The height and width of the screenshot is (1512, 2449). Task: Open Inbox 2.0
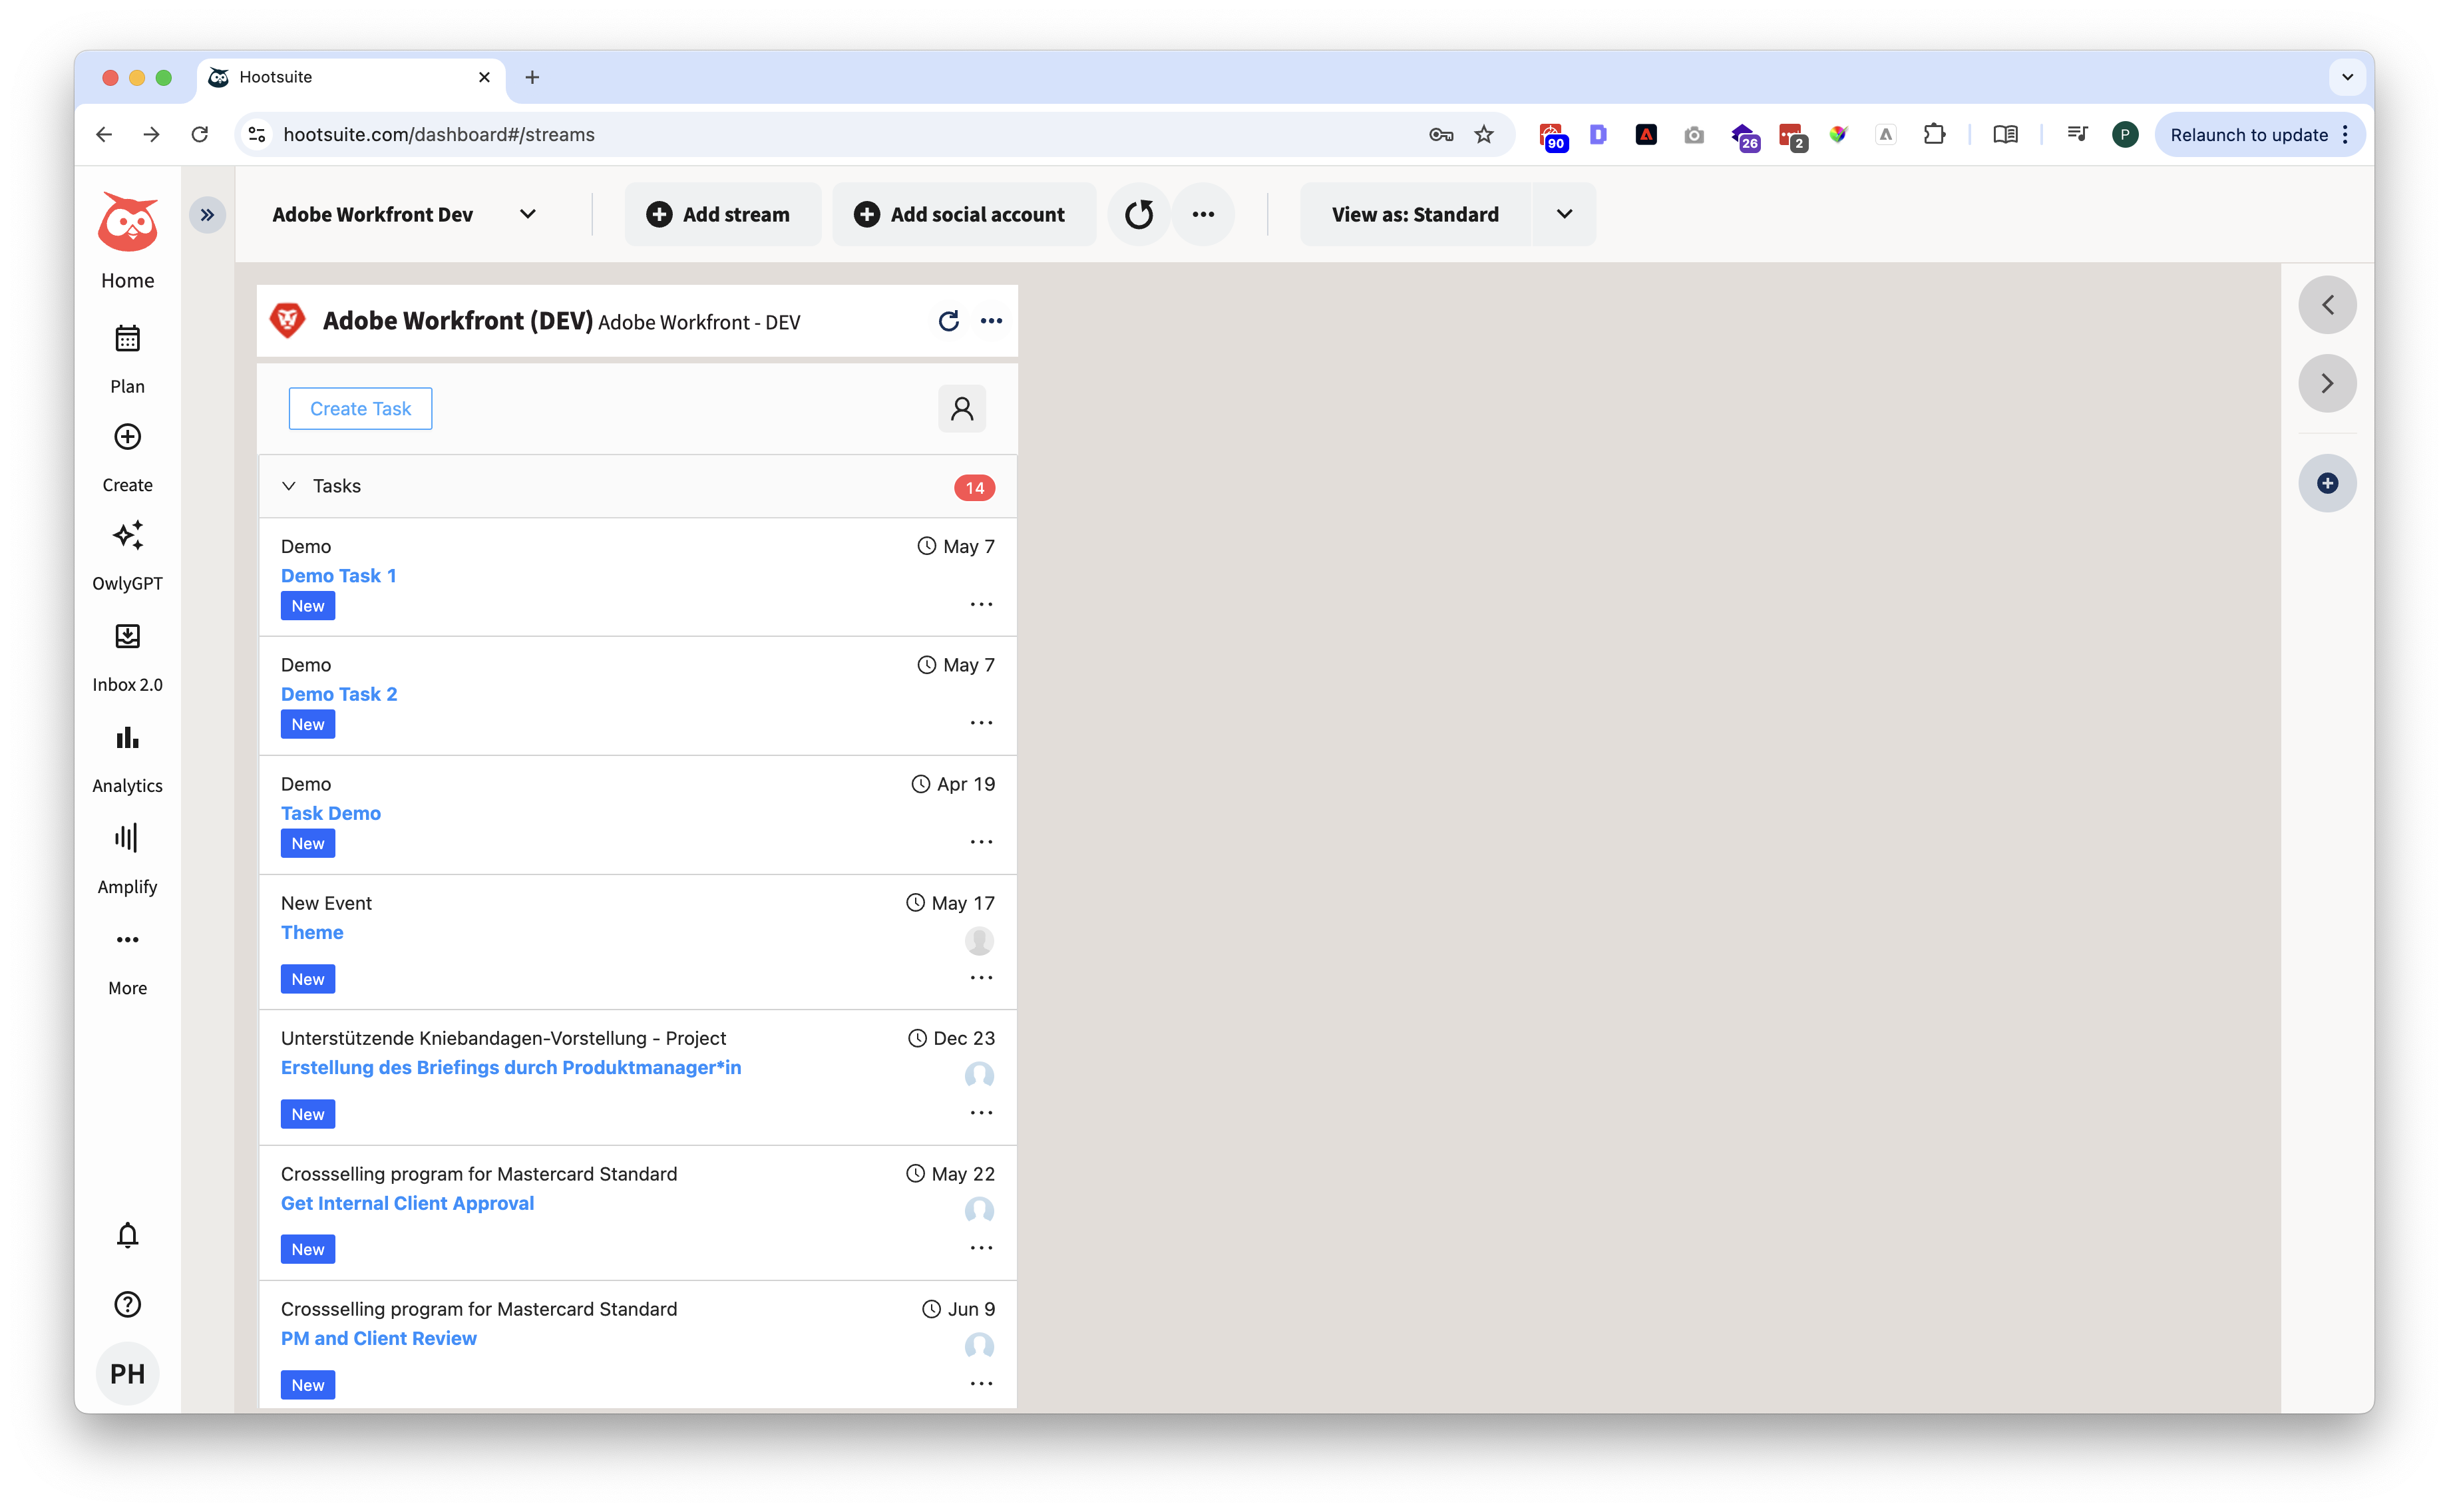coord(127,657)
